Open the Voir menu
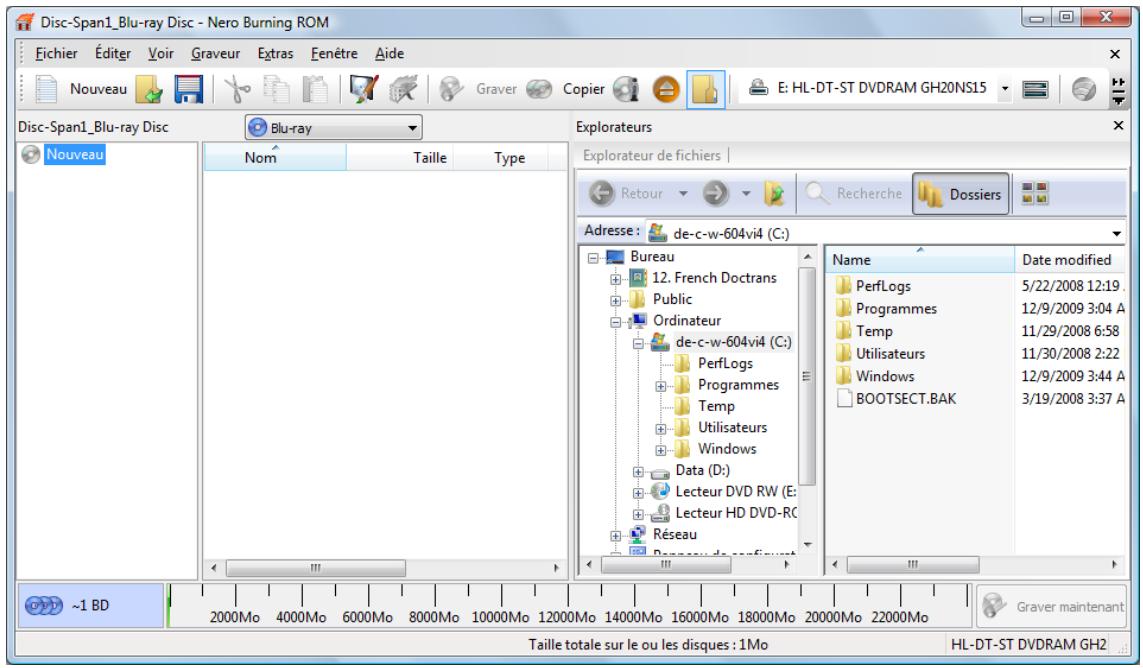 [160, 53]
